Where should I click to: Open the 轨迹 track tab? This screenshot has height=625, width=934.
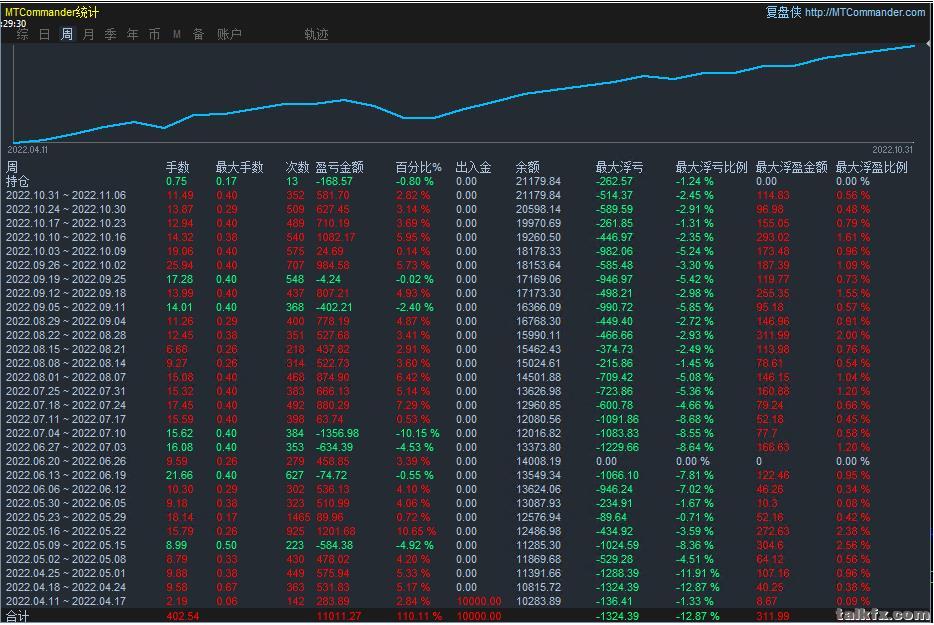[316, 35]
